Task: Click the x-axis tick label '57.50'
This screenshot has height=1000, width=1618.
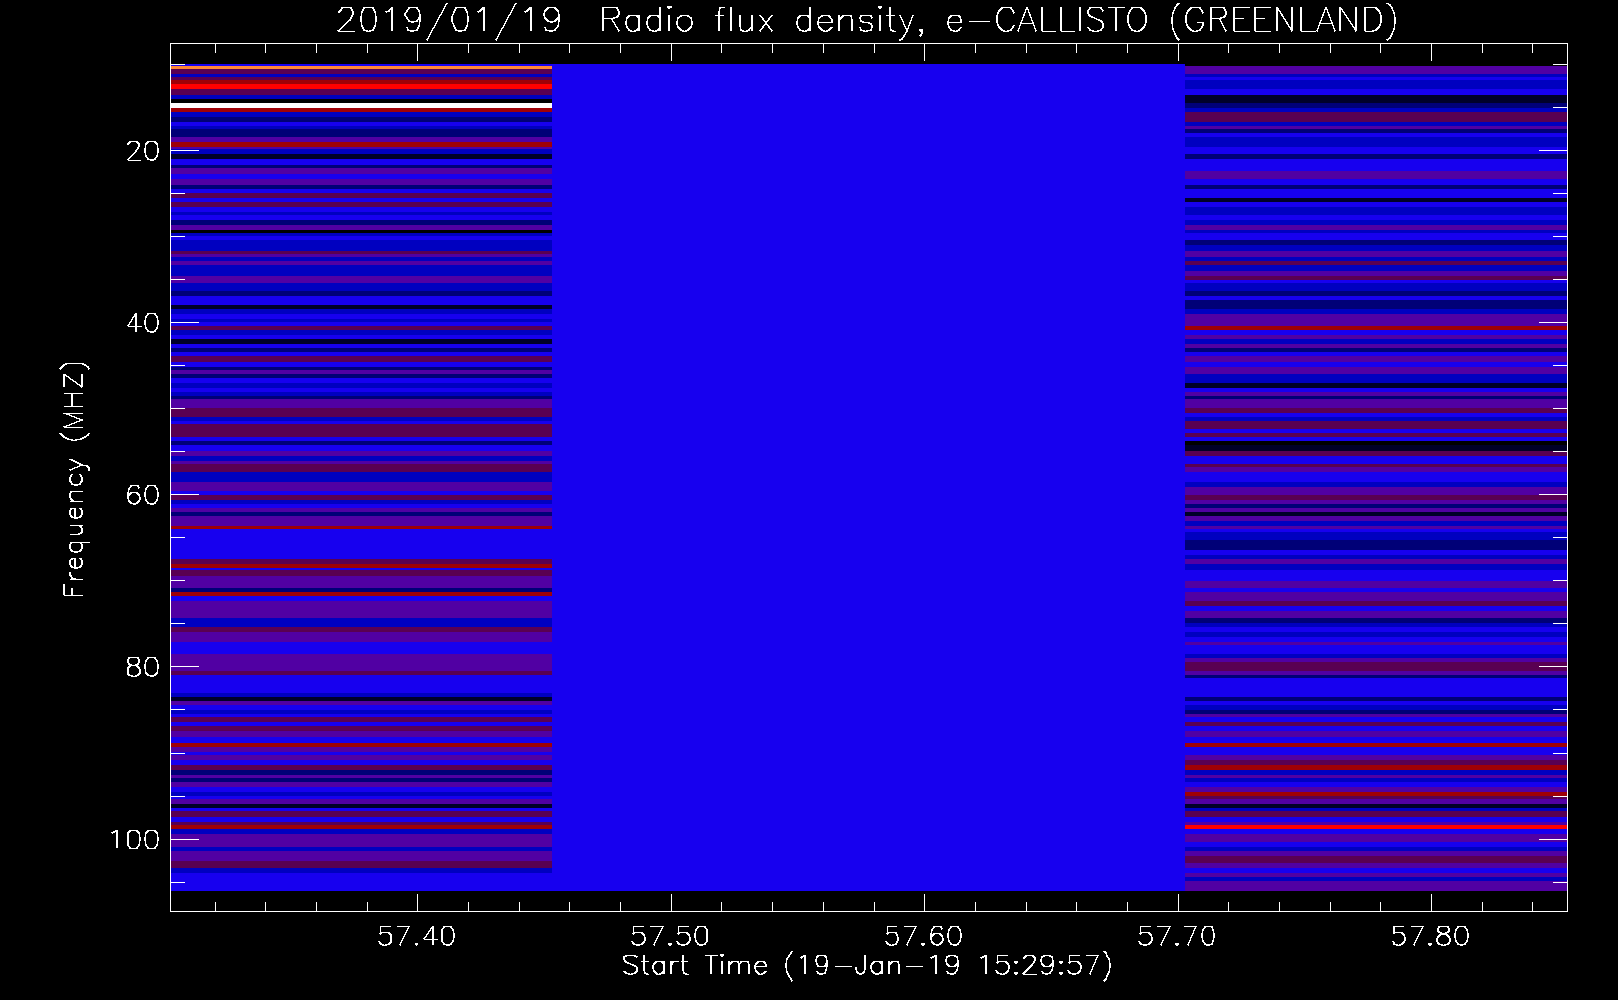Action: click(670, 937)
